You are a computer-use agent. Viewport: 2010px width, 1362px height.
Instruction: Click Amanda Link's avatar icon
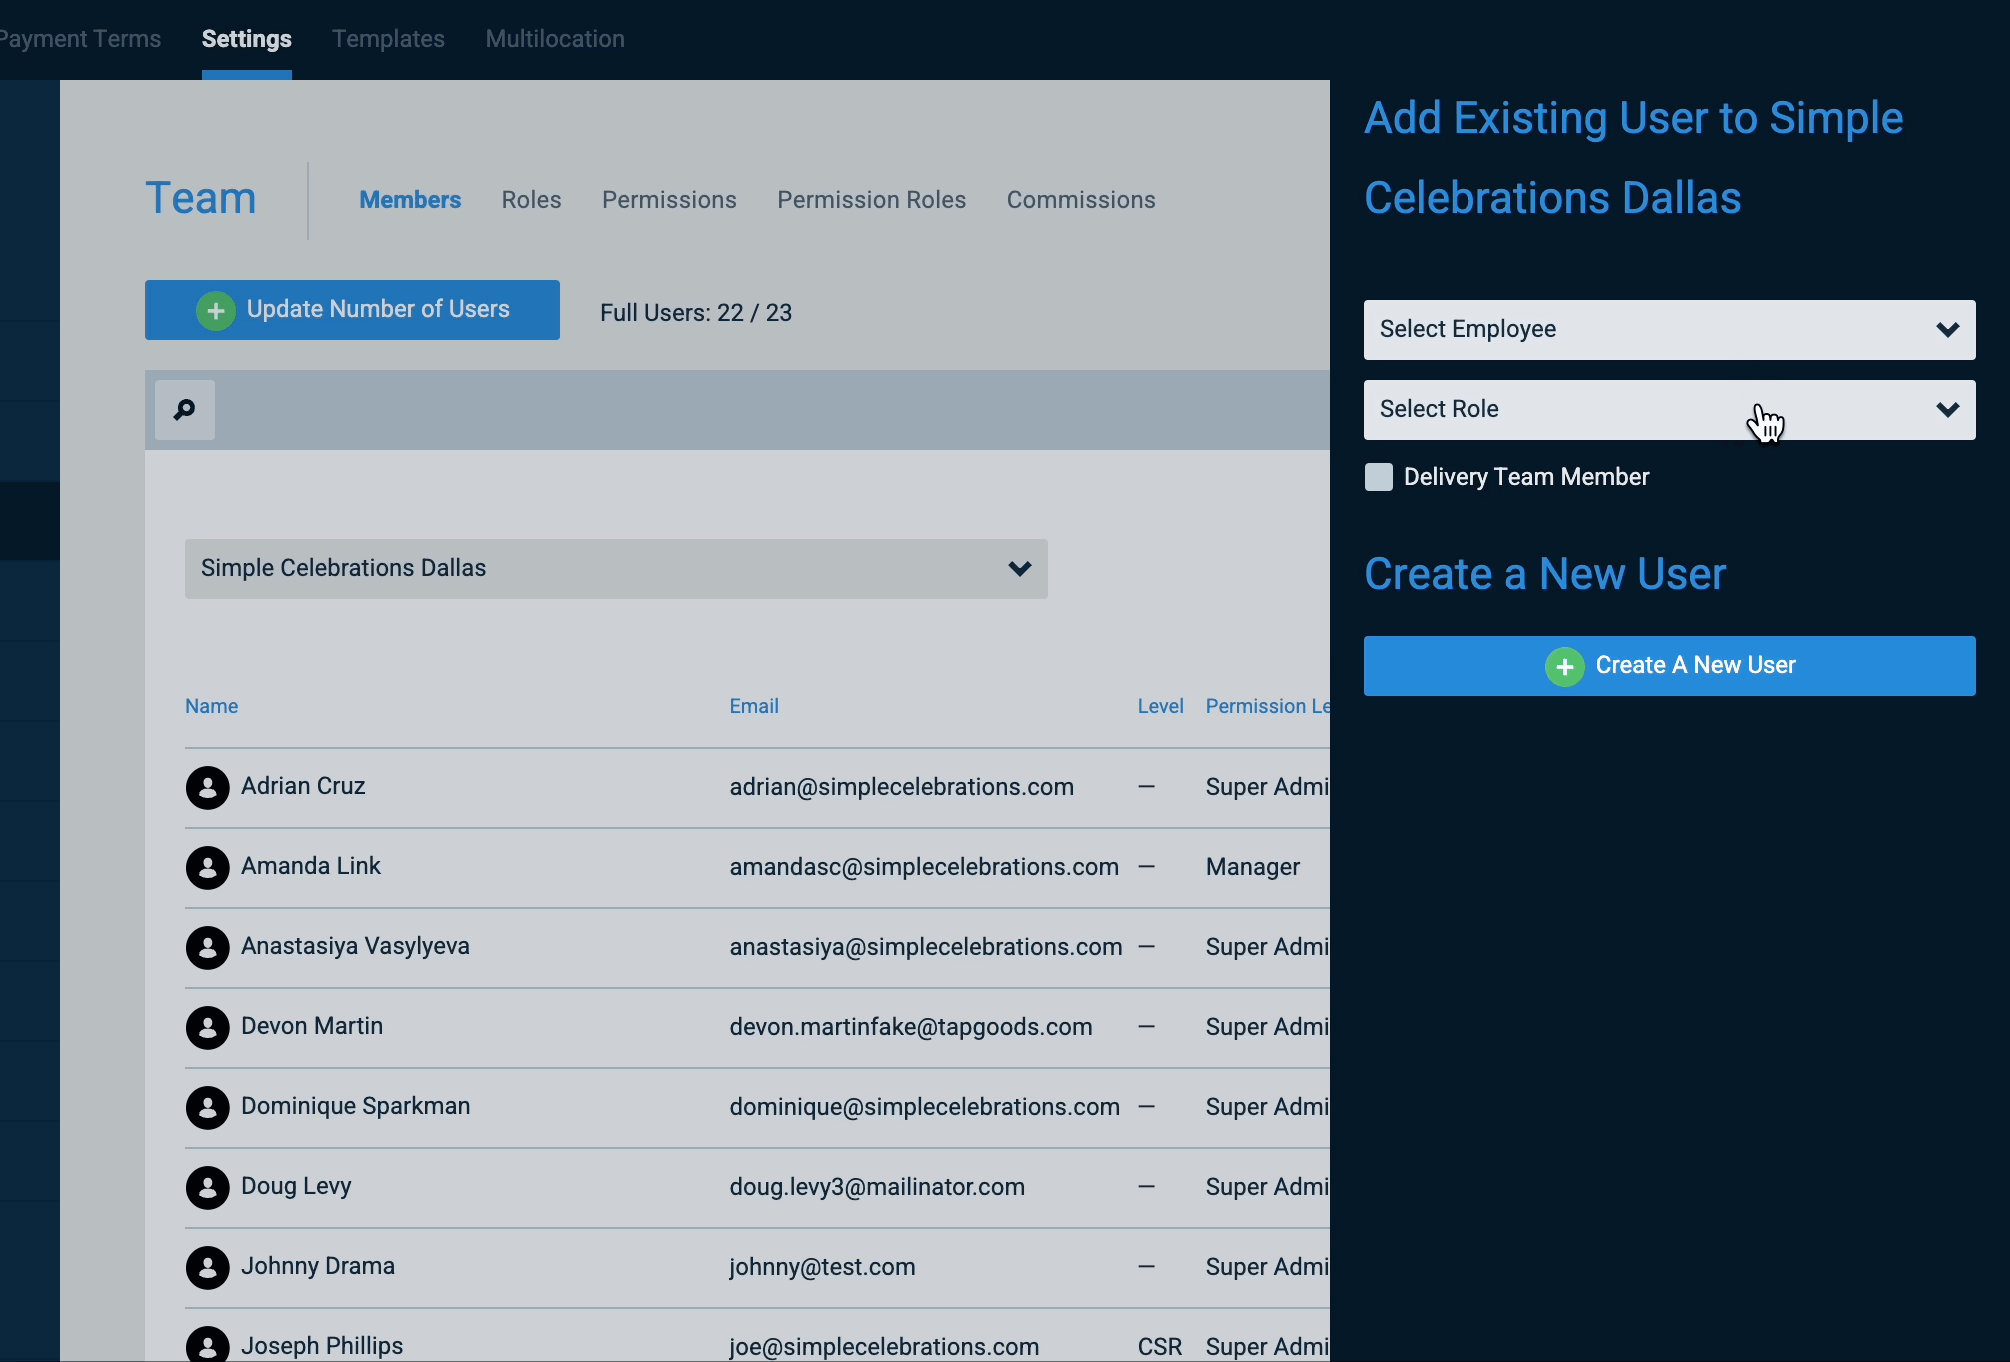click(x=208, y=868)
